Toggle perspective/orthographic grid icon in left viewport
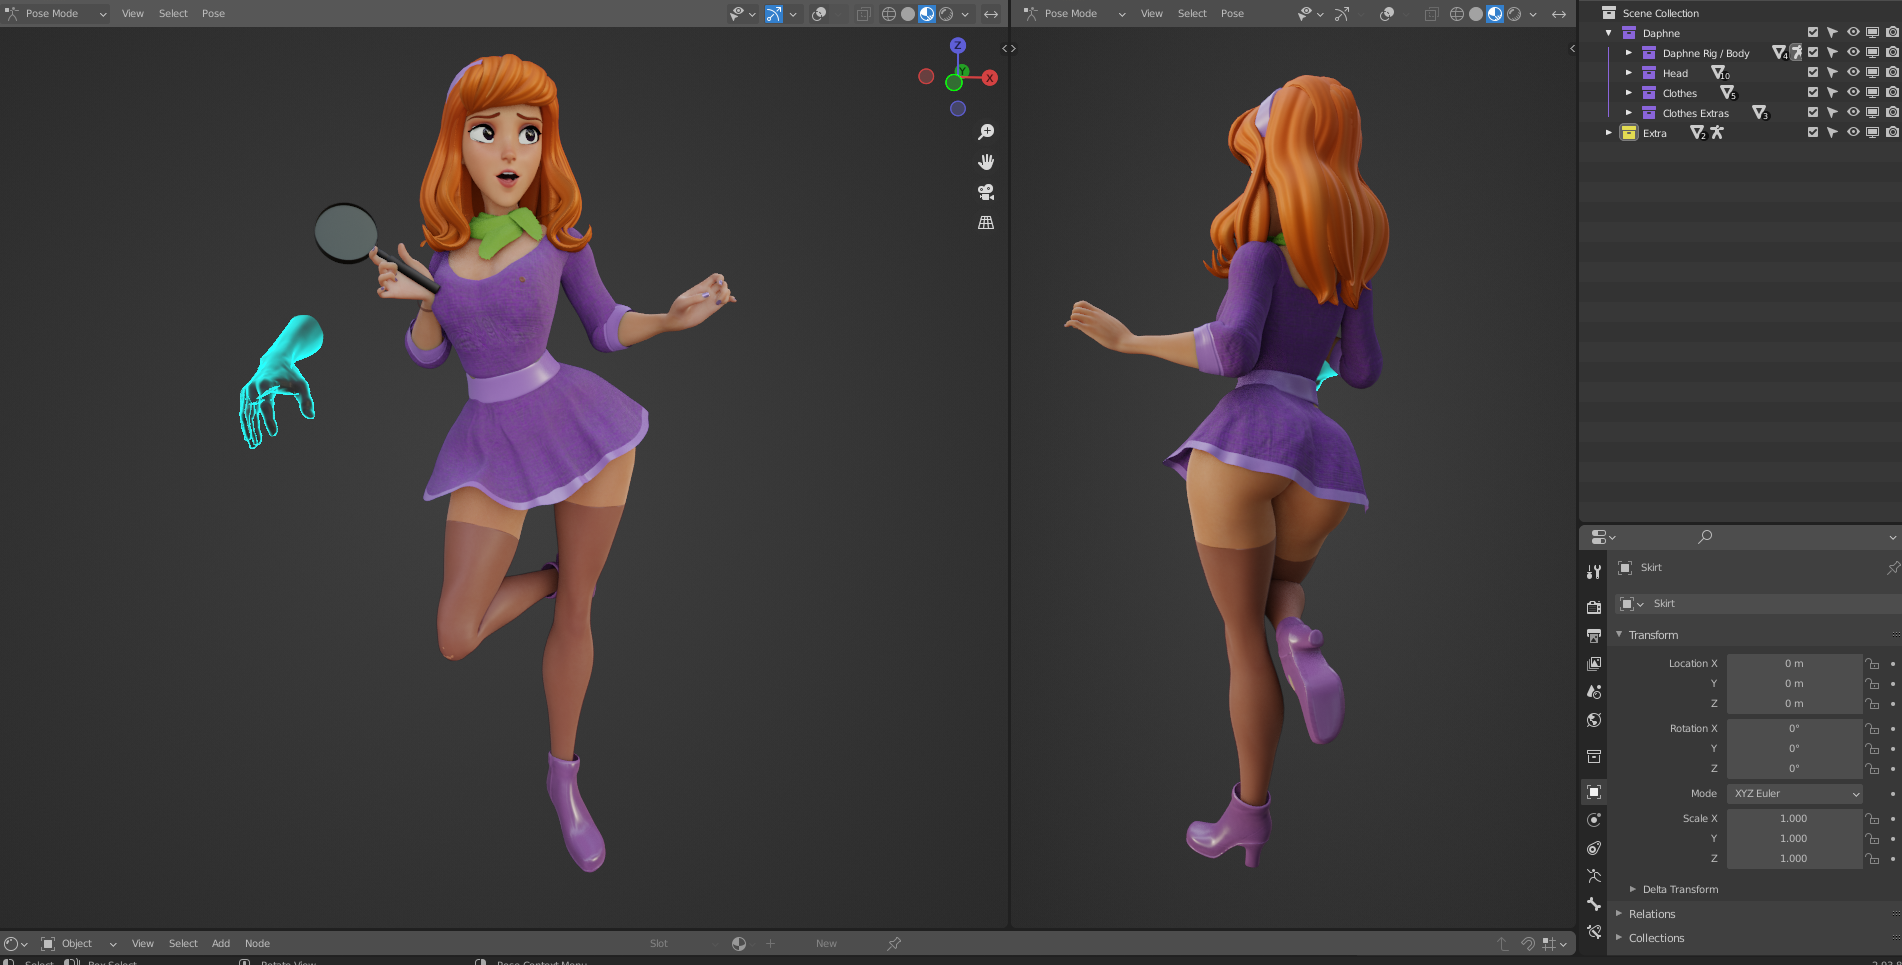The height and width of the screenshot is (965, 1902). 986,222
